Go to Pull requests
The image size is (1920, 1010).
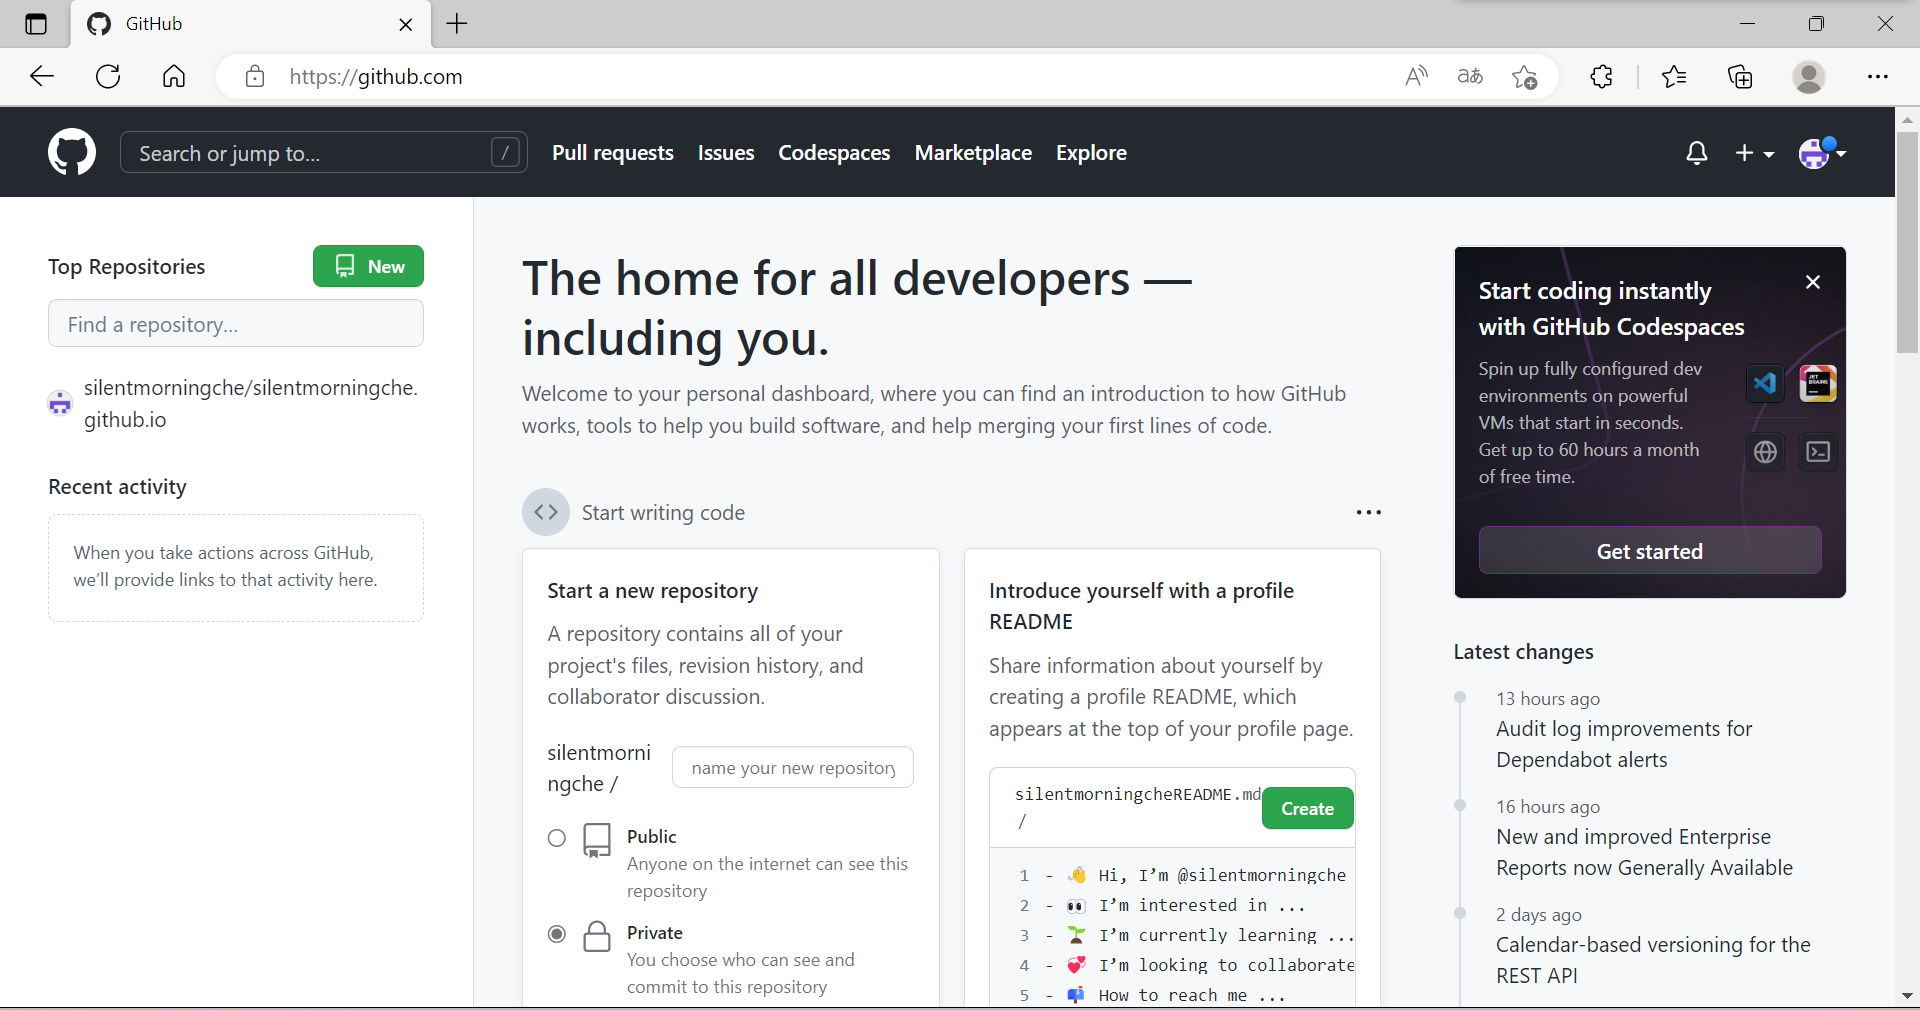pos(612,153)
